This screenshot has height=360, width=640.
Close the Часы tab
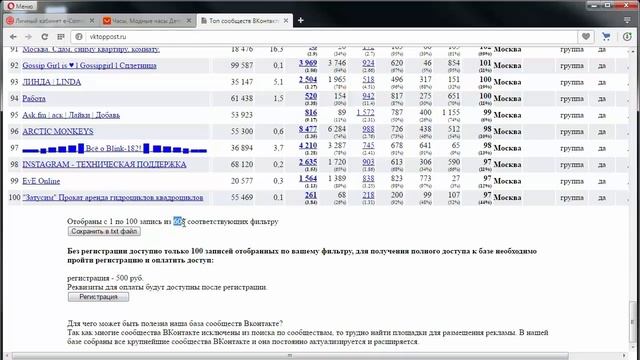coord(189,20)
